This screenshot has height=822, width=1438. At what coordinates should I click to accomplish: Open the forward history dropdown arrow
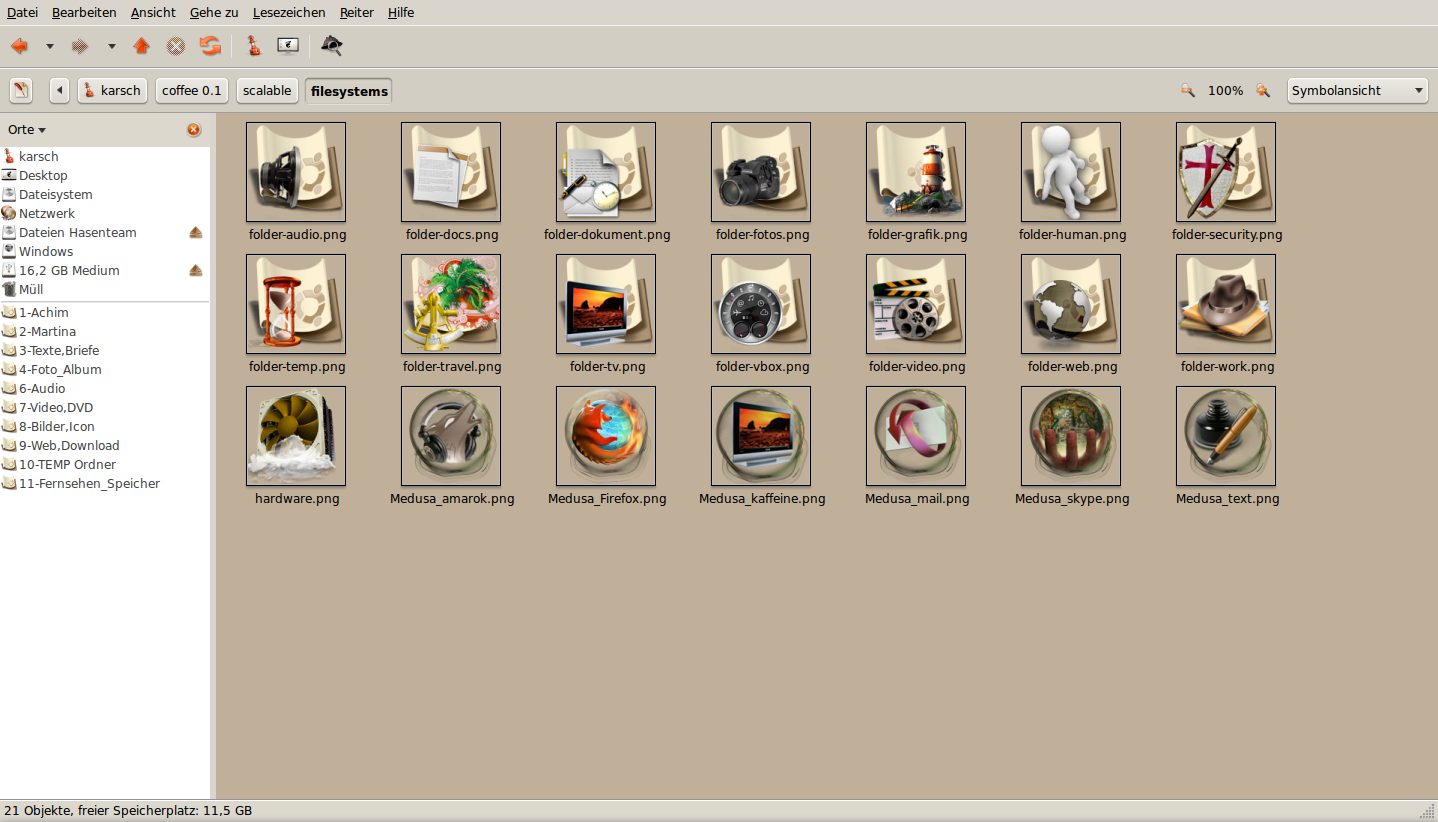pos(112,46)
